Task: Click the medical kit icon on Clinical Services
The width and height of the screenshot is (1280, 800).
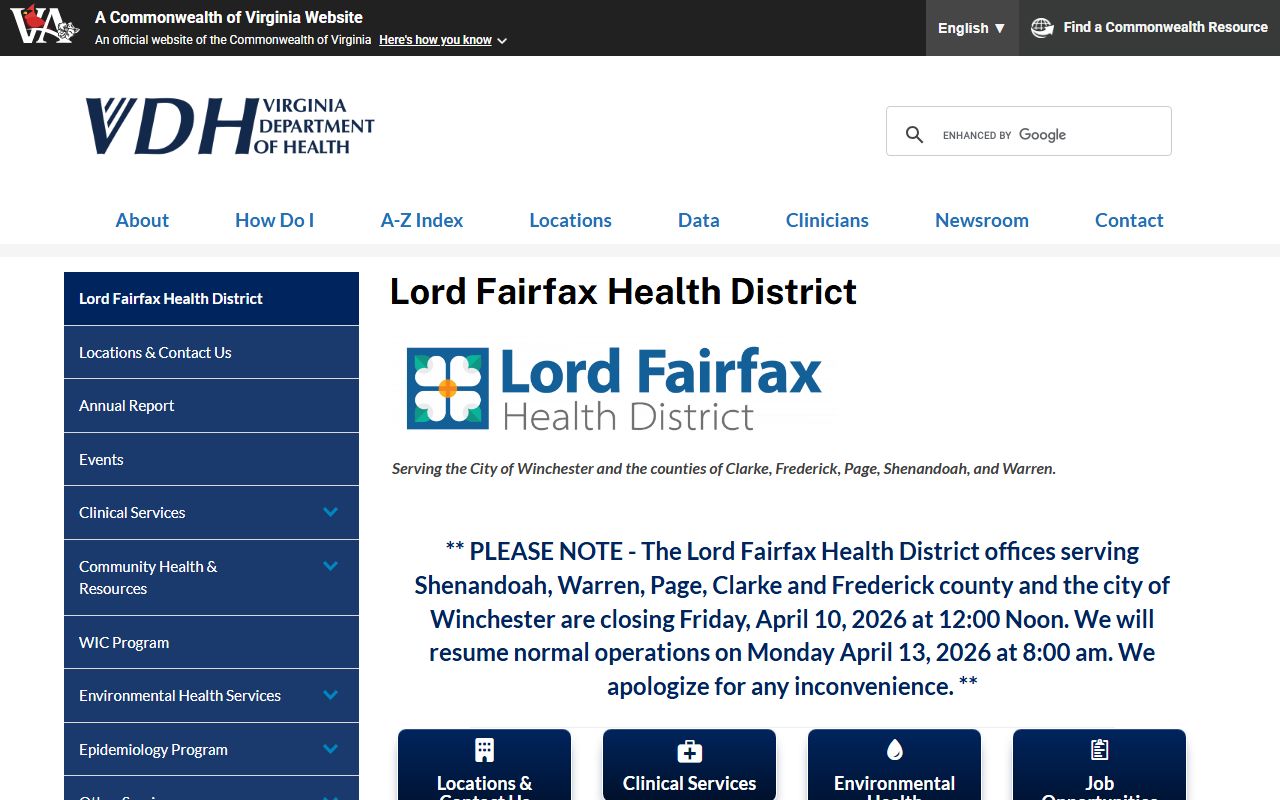Action: click(x=689, y=751)
